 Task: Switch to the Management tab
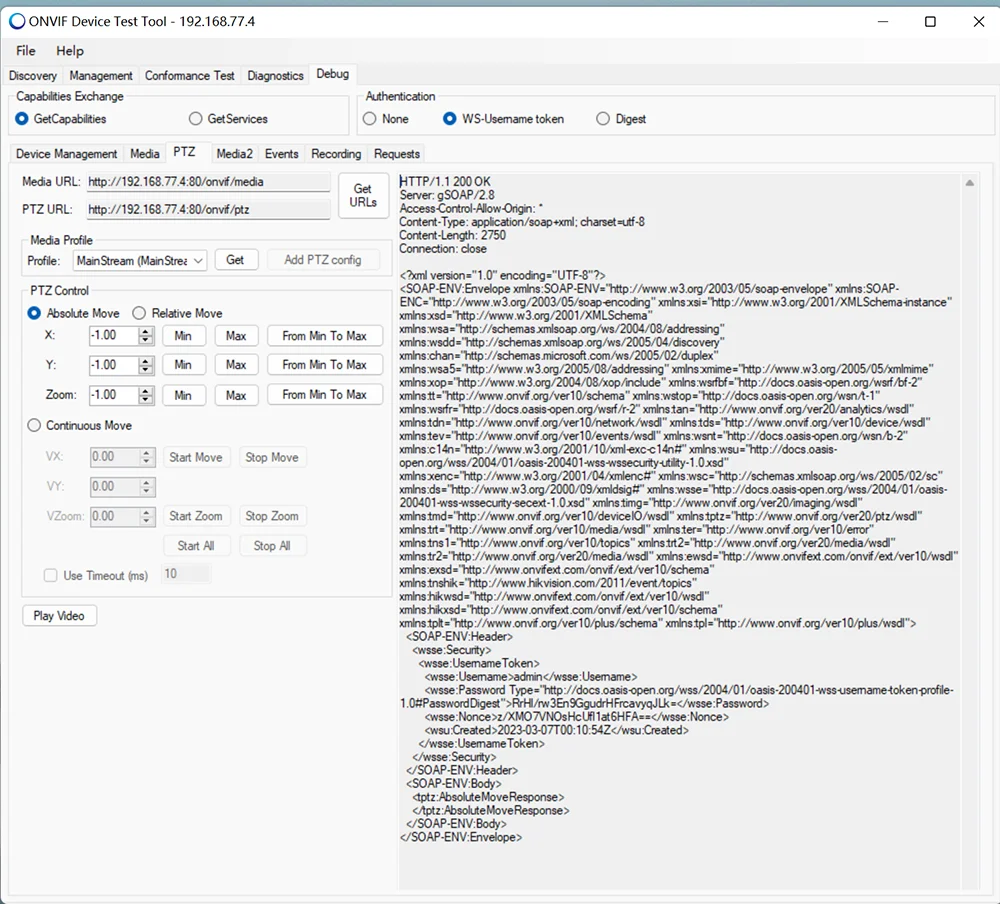point(101,75)
